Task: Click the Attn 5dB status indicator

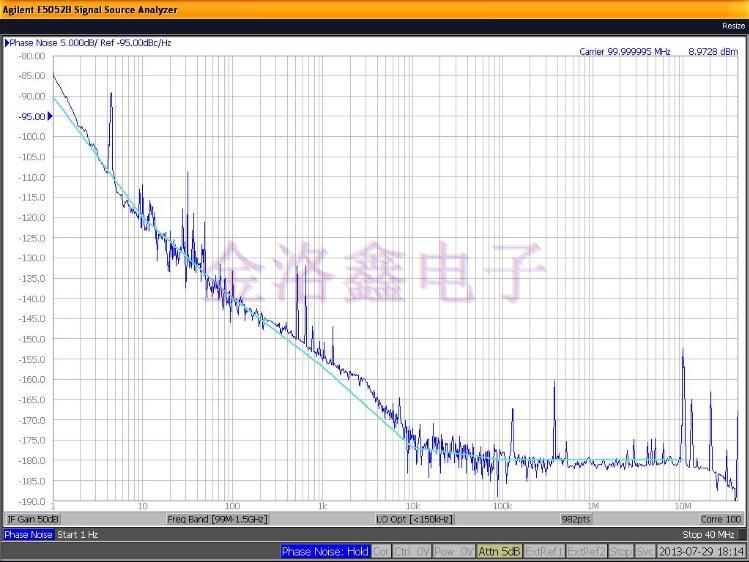Action: pyautogui.click(x=499, y=551)
